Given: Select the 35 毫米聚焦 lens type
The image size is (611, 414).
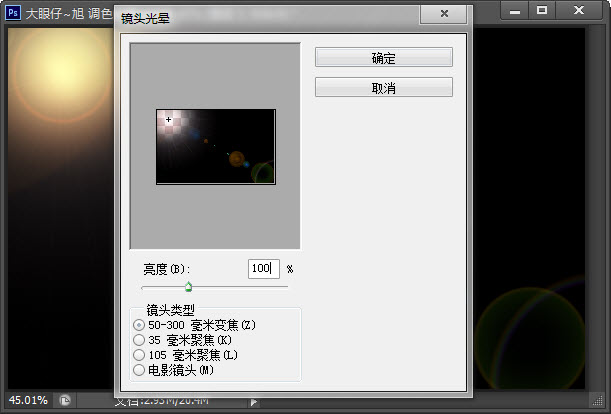Looking at the screenshot, I should 139,340.
